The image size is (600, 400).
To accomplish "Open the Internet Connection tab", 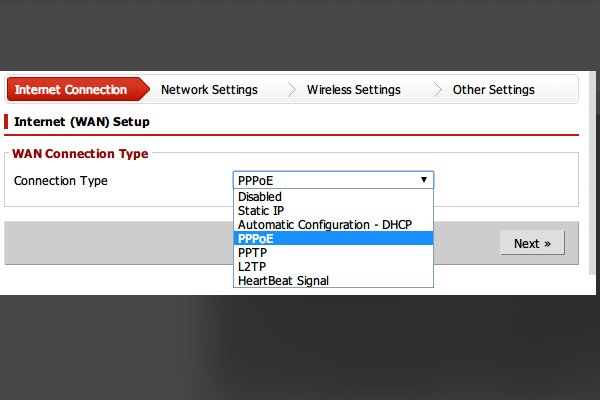I will (70, 90).
